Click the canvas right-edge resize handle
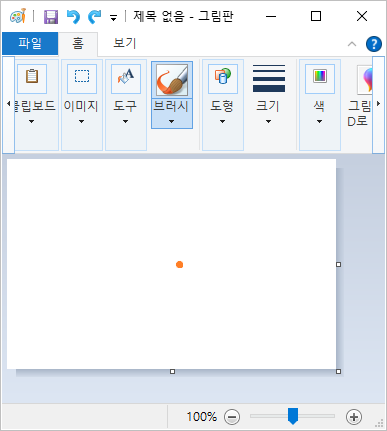Image resolution: width=387 pixels, height=431 pixels. (339, 264)
